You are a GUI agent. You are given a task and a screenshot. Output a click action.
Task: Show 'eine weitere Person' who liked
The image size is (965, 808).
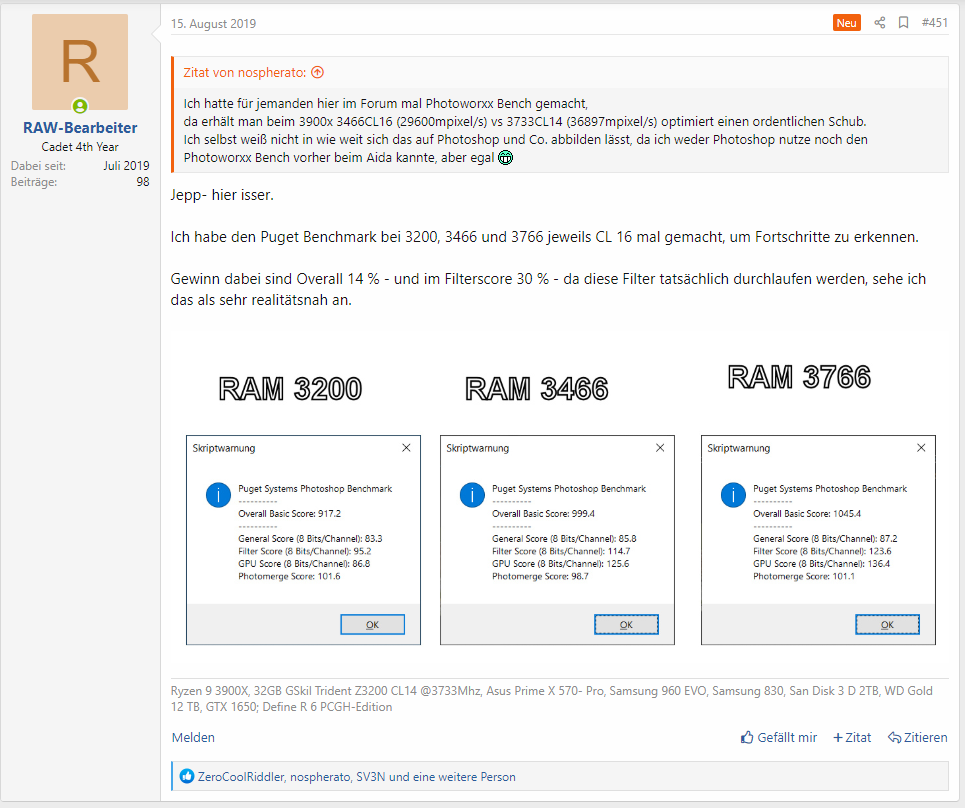464,777
